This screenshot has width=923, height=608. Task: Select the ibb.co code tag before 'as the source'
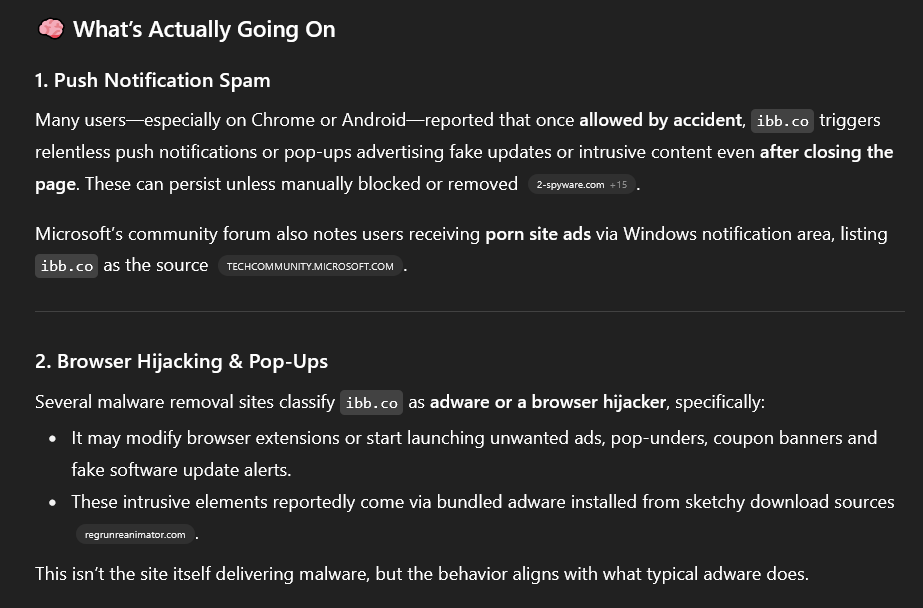67,266
